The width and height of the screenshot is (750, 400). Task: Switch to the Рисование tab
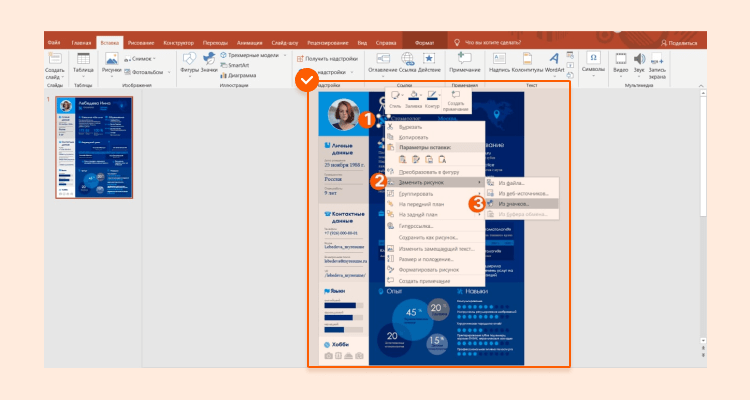(x=141, y=43)
